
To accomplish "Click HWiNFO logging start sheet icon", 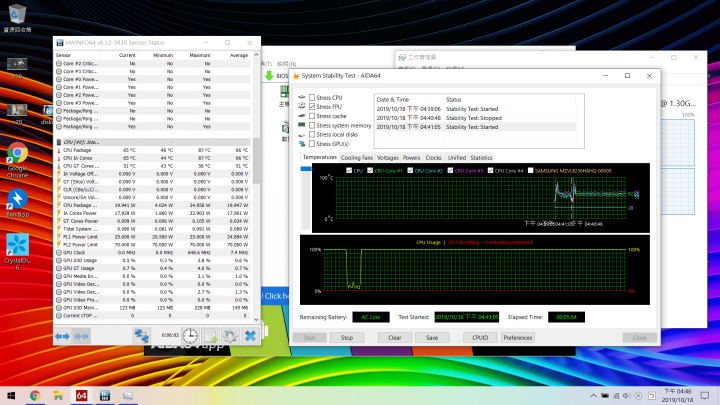I will pos(211,336).
